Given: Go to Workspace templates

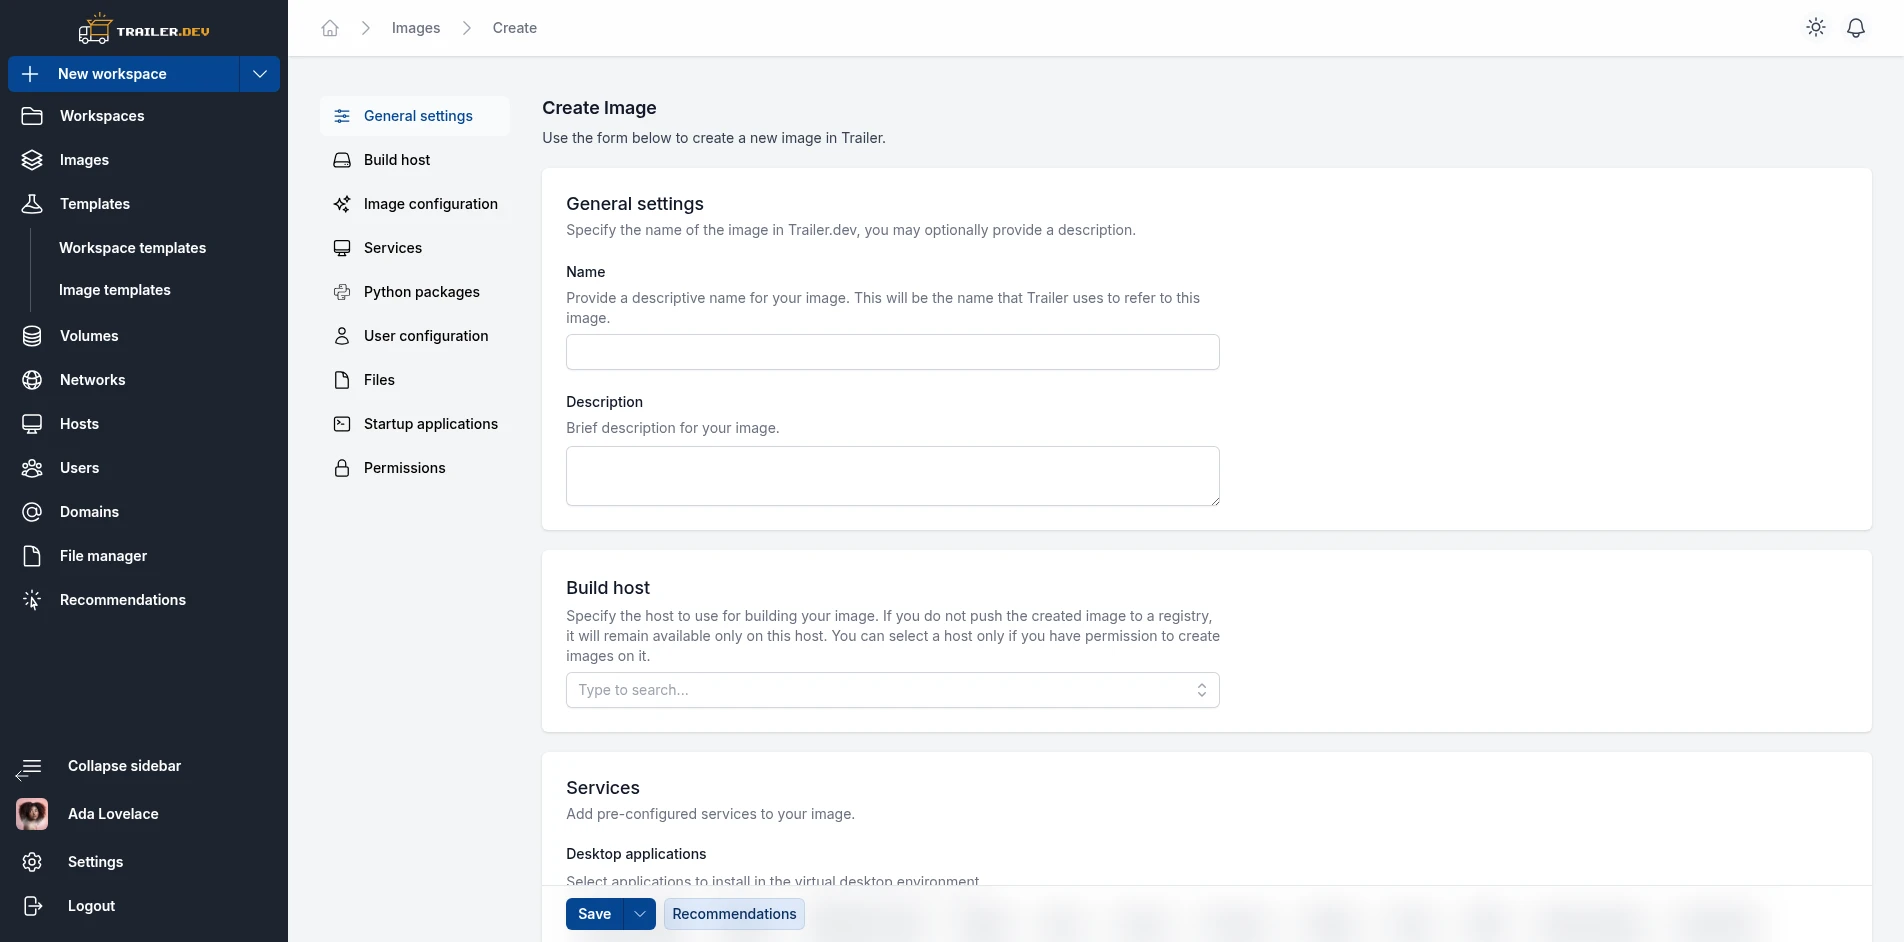Looking at the screenshot, I should (132, 248).
